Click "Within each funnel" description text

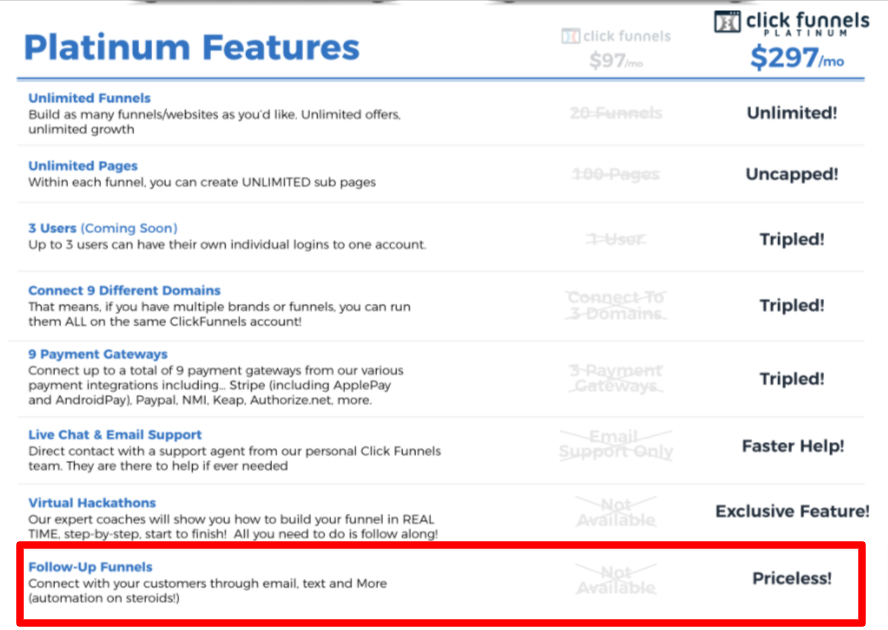click(x=202, y=182)
